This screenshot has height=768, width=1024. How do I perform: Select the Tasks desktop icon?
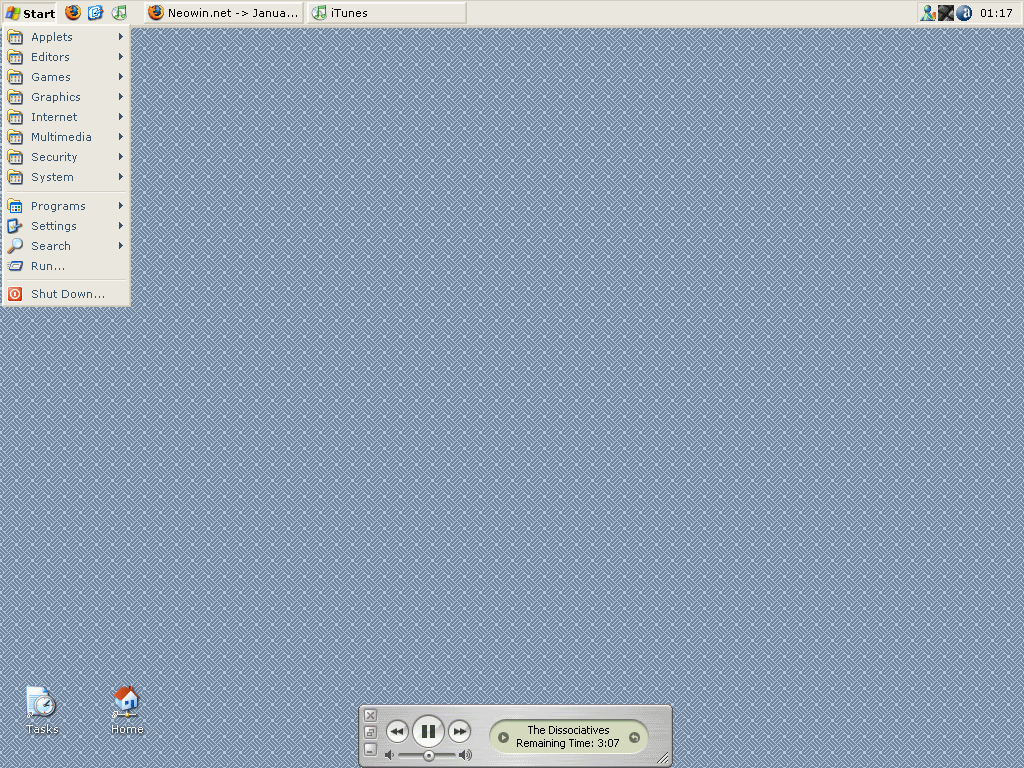click(x=42, y=710)
